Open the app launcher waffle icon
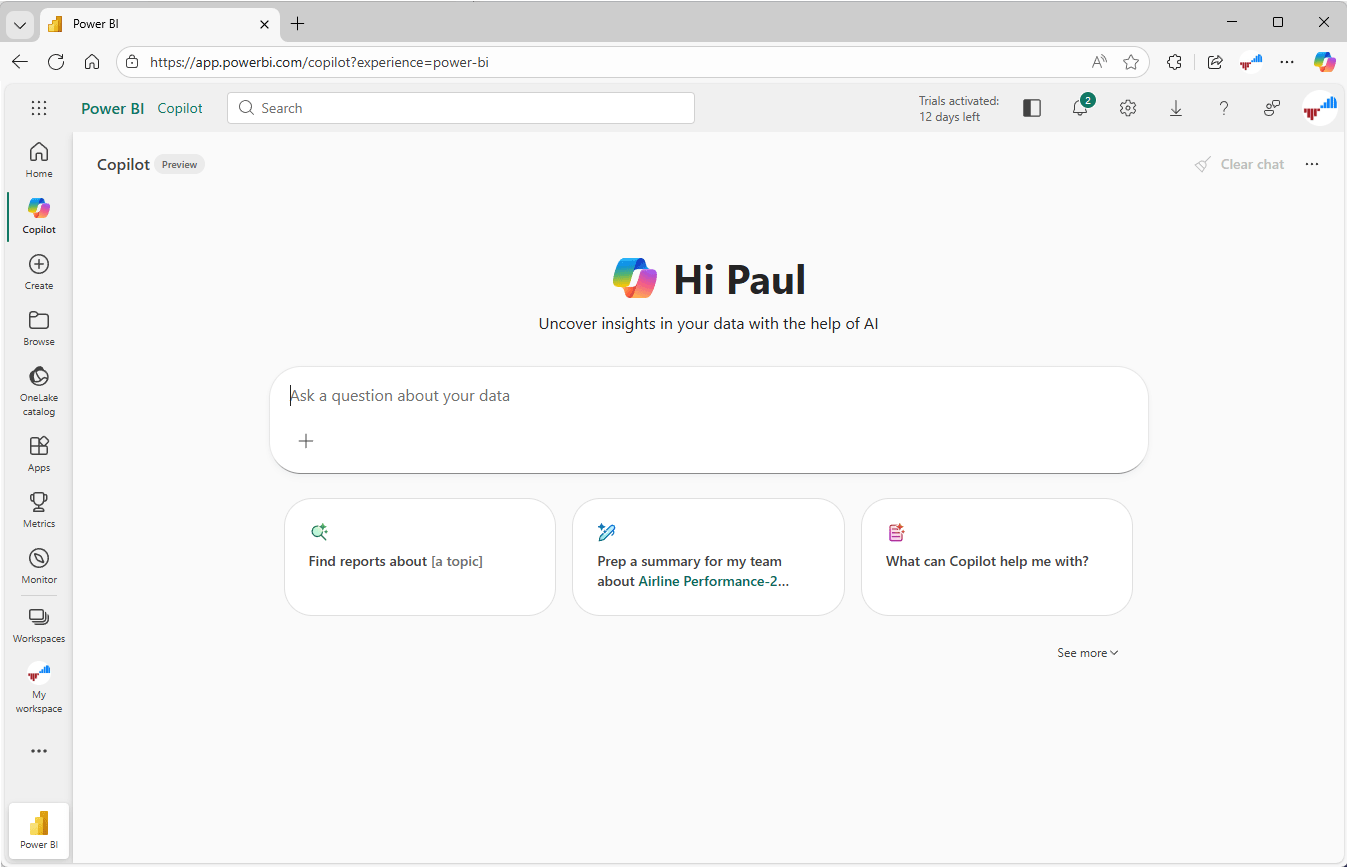The width and height of the screenshot is (1347, 867). [x=39, y=108]
